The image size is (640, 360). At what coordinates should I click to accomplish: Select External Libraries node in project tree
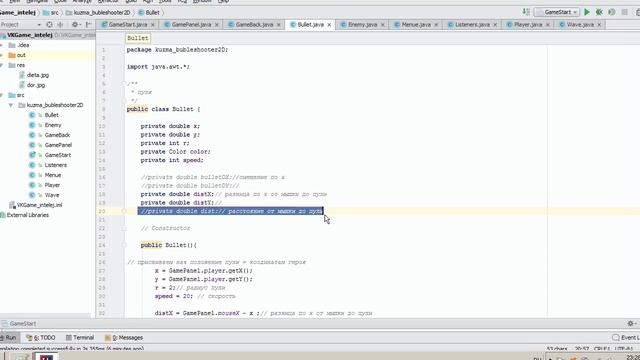tap(24, 215)
